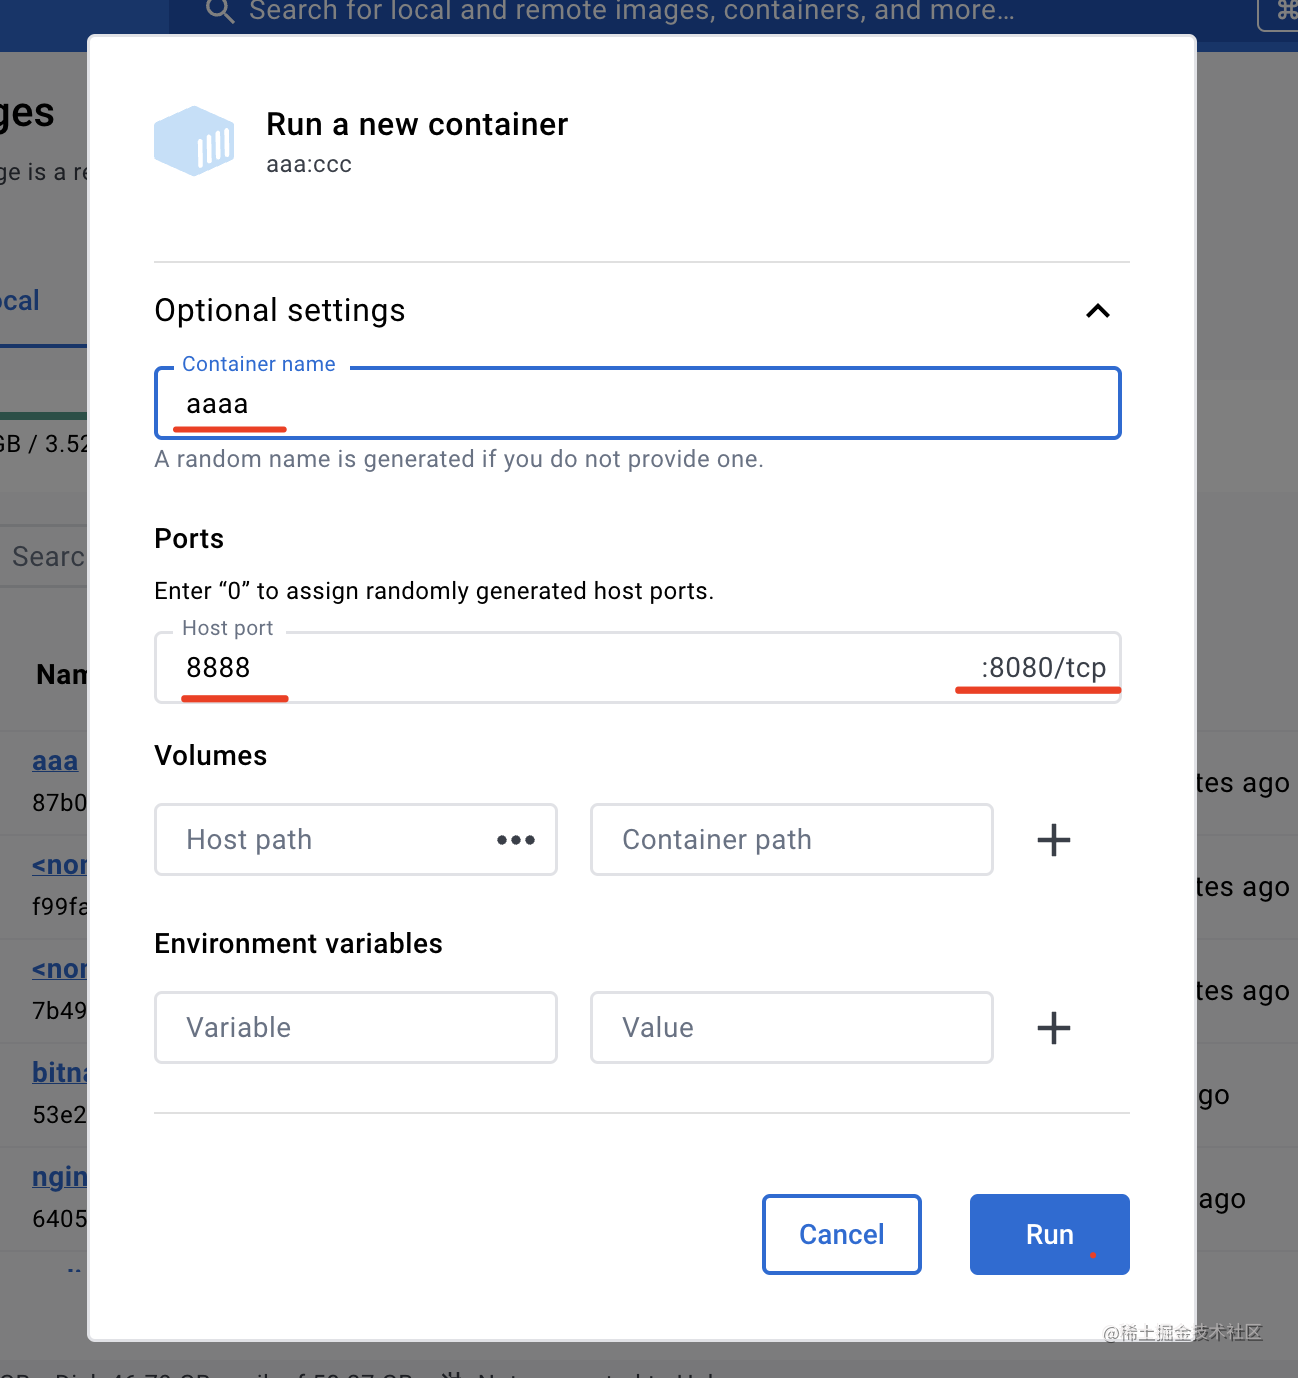Browse host path with three-dots icon
Viewport: 1298px width, 1378px height.
pos(516,840)
